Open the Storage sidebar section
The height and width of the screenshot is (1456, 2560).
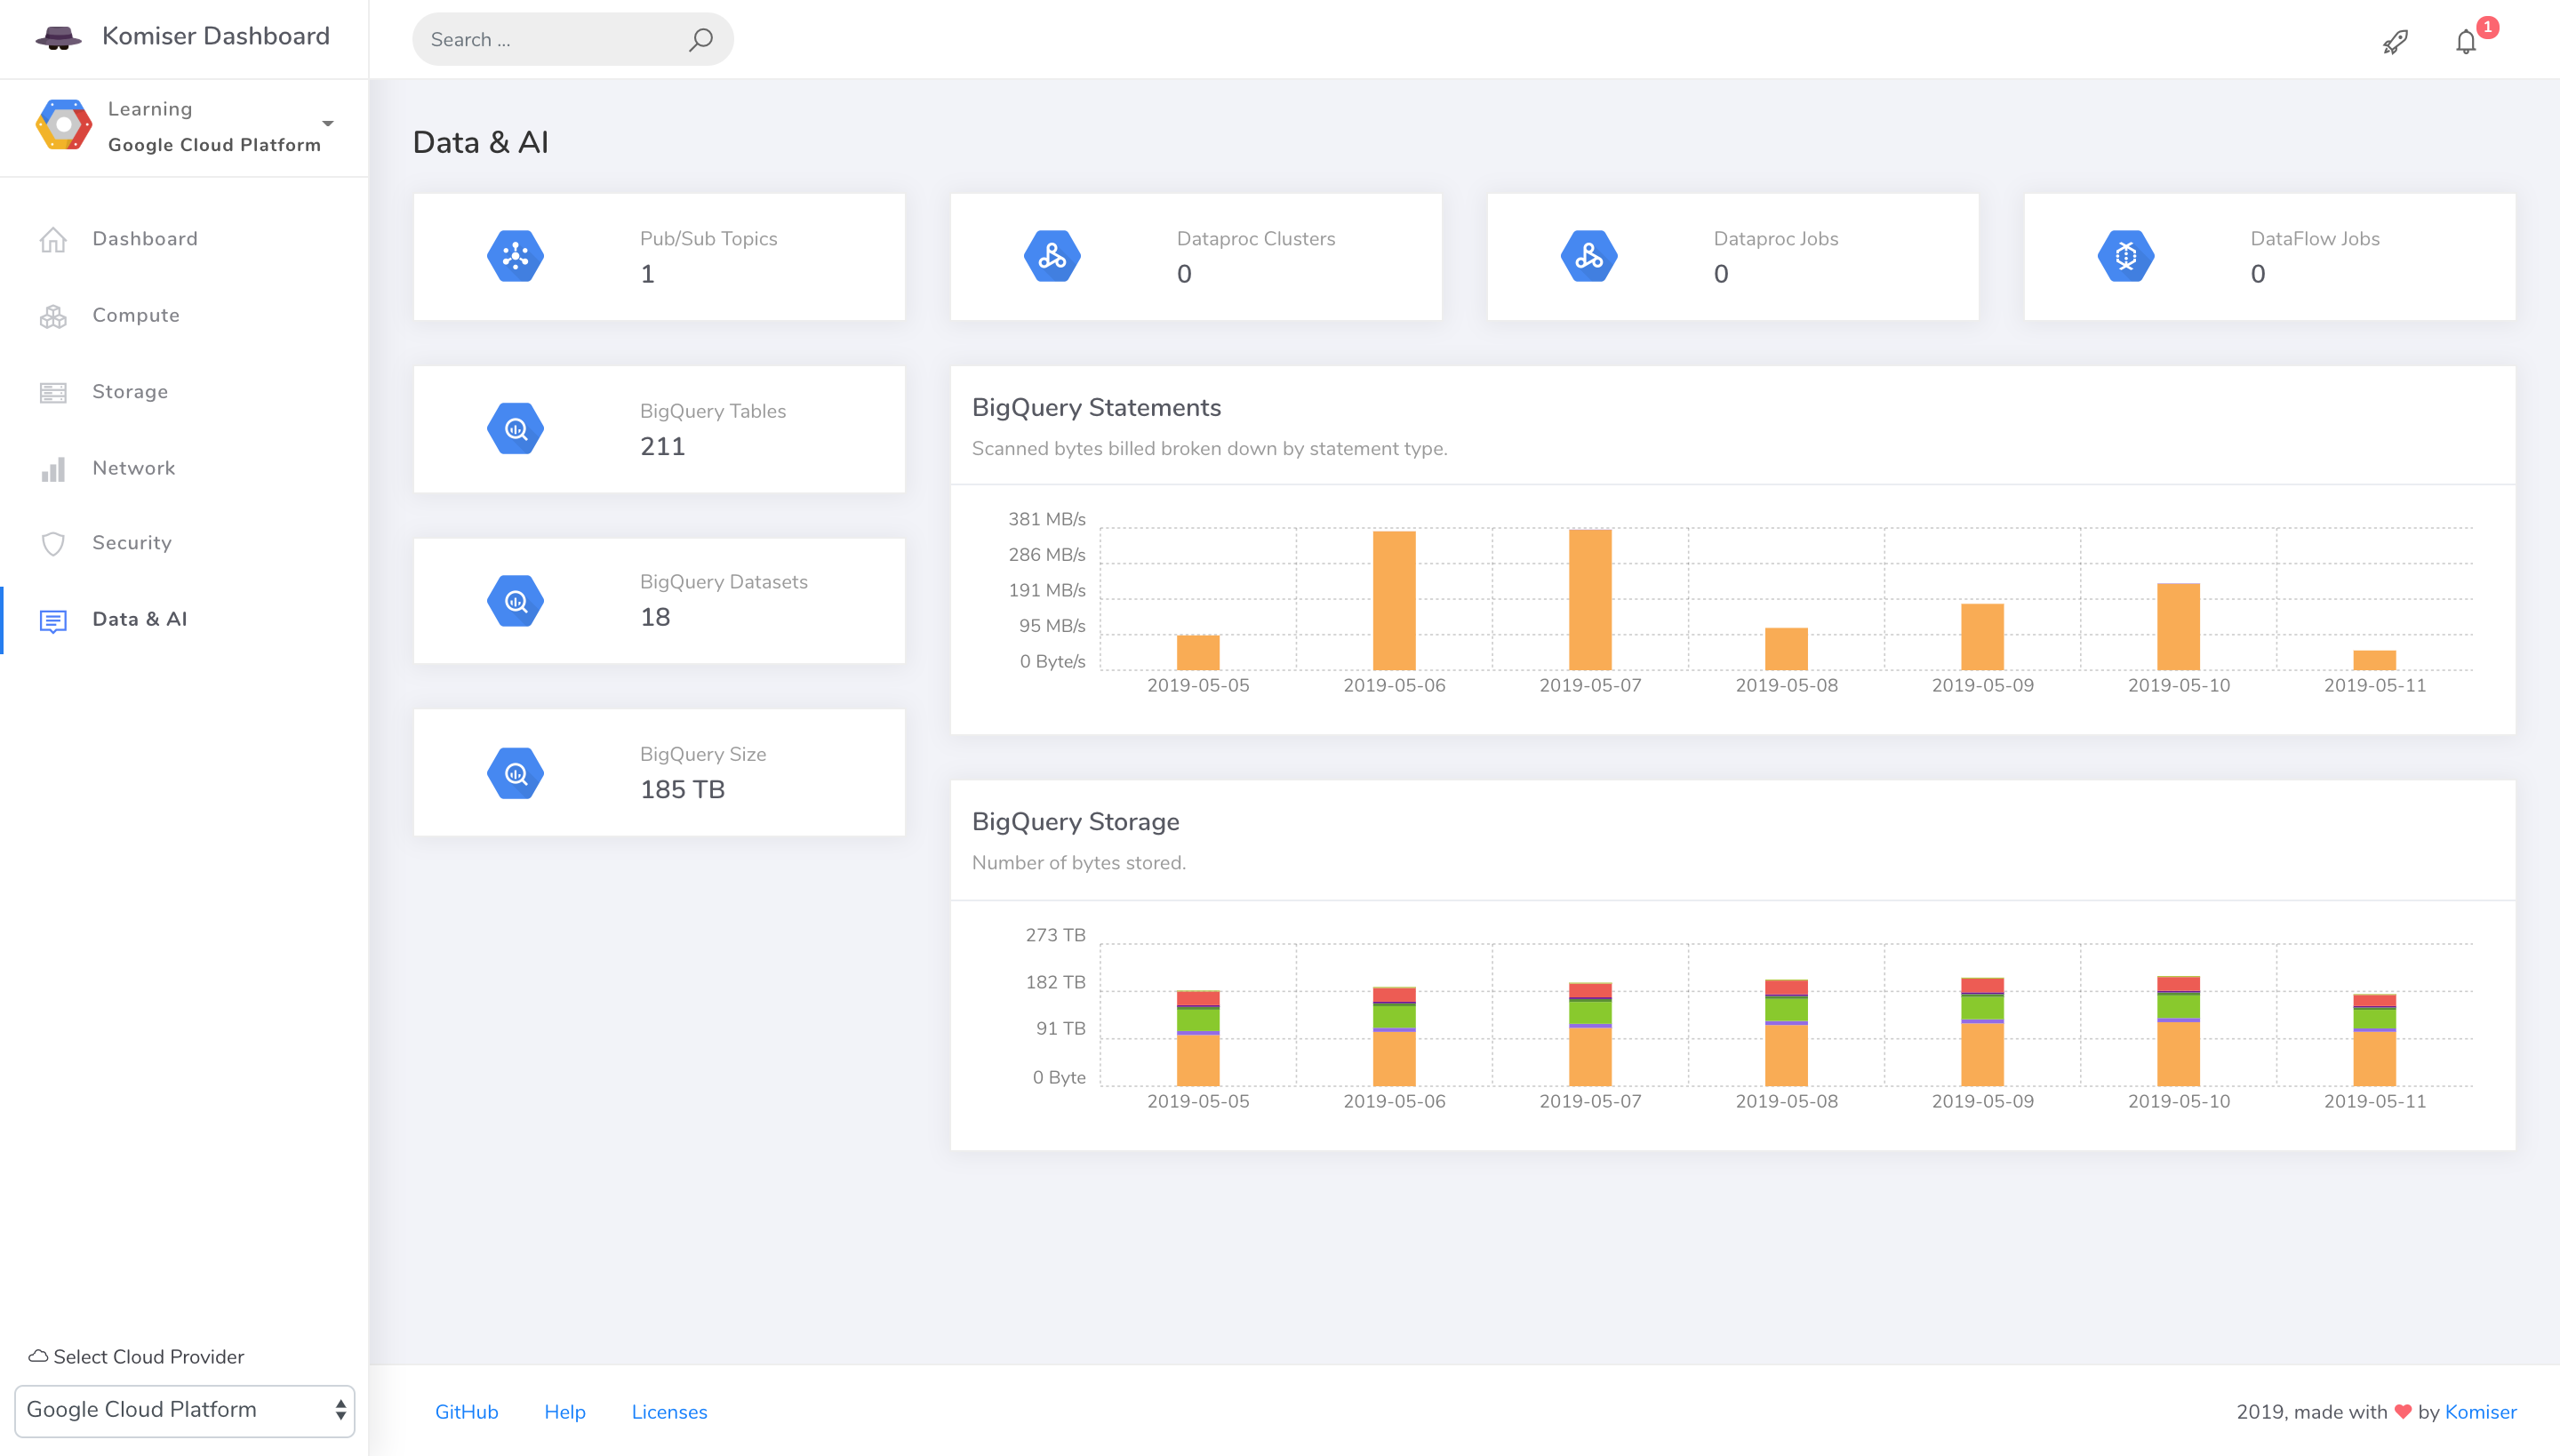coord(130,391)
